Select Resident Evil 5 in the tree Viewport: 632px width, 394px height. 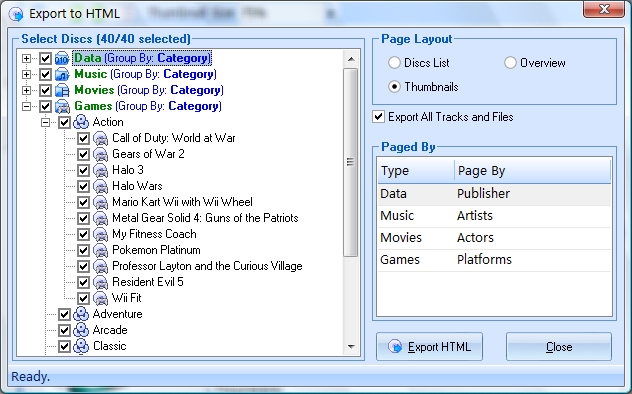pyautogui.click(x=148, y=282)
